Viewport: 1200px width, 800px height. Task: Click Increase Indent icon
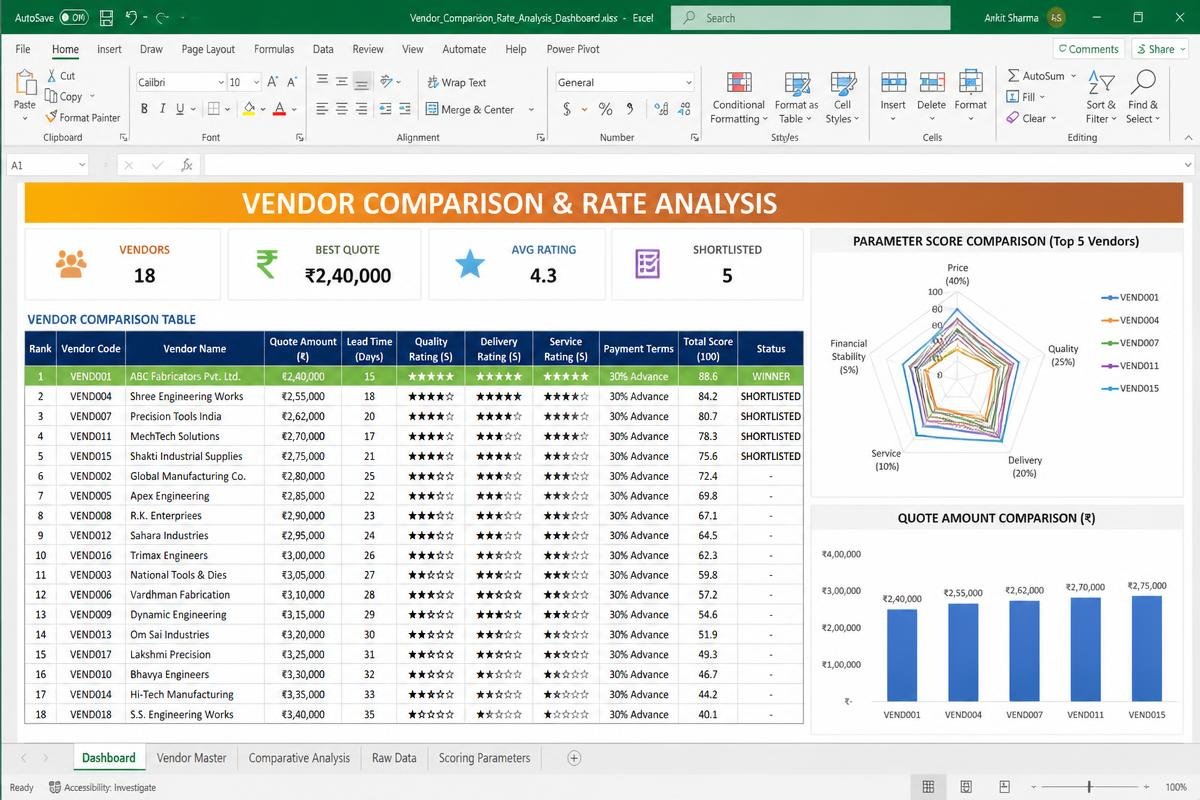[x=405, y=109]
